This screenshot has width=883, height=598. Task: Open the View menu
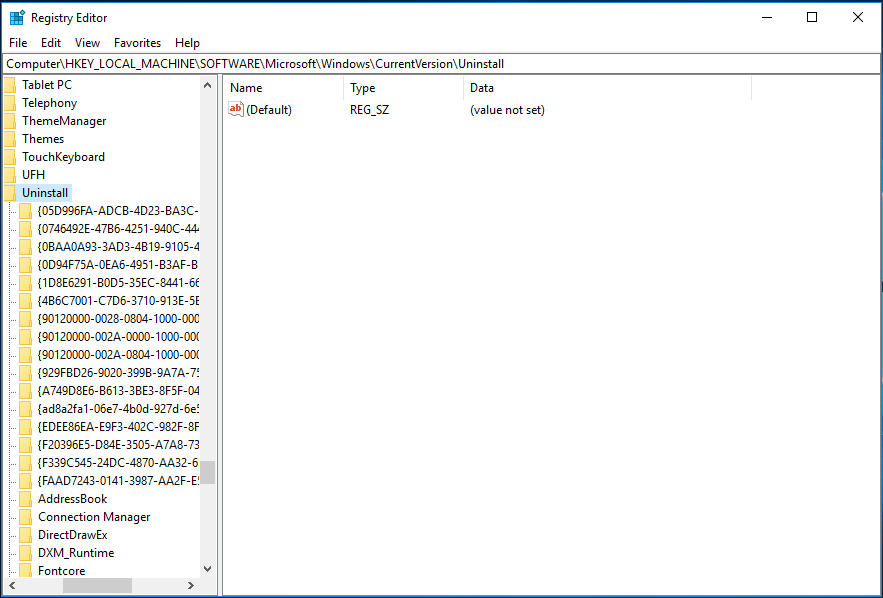87,43
